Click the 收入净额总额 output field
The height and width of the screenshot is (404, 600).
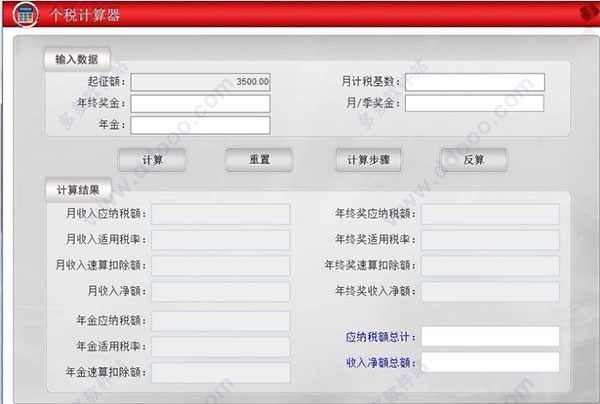pos(490,362)
